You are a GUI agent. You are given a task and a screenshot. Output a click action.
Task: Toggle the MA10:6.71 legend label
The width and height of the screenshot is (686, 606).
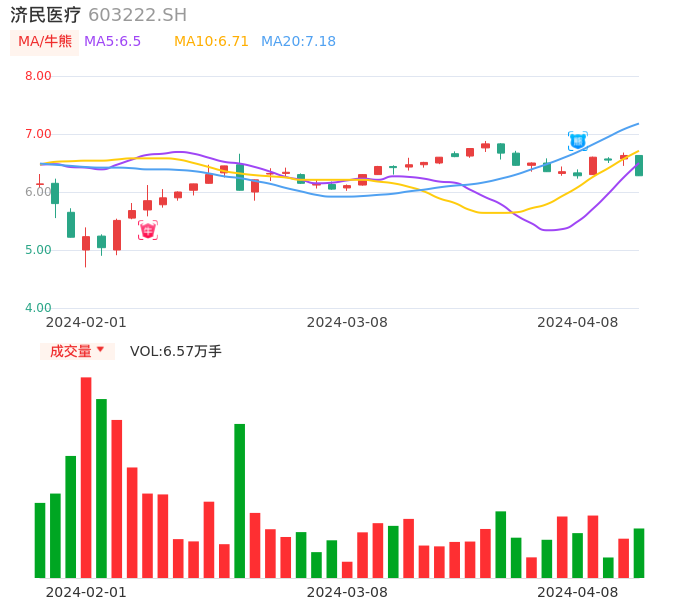[211, 42]
